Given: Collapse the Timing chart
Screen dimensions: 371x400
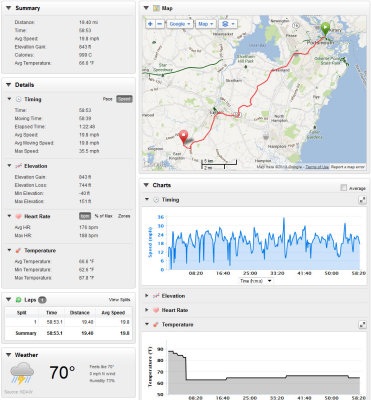Looking at the screenshot, I should (147, 199).
